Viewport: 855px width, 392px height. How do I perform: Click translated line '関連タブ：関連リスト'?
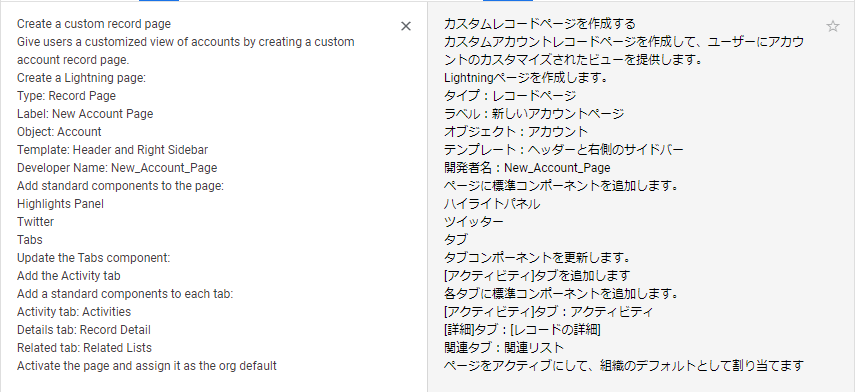coord(504,348)
